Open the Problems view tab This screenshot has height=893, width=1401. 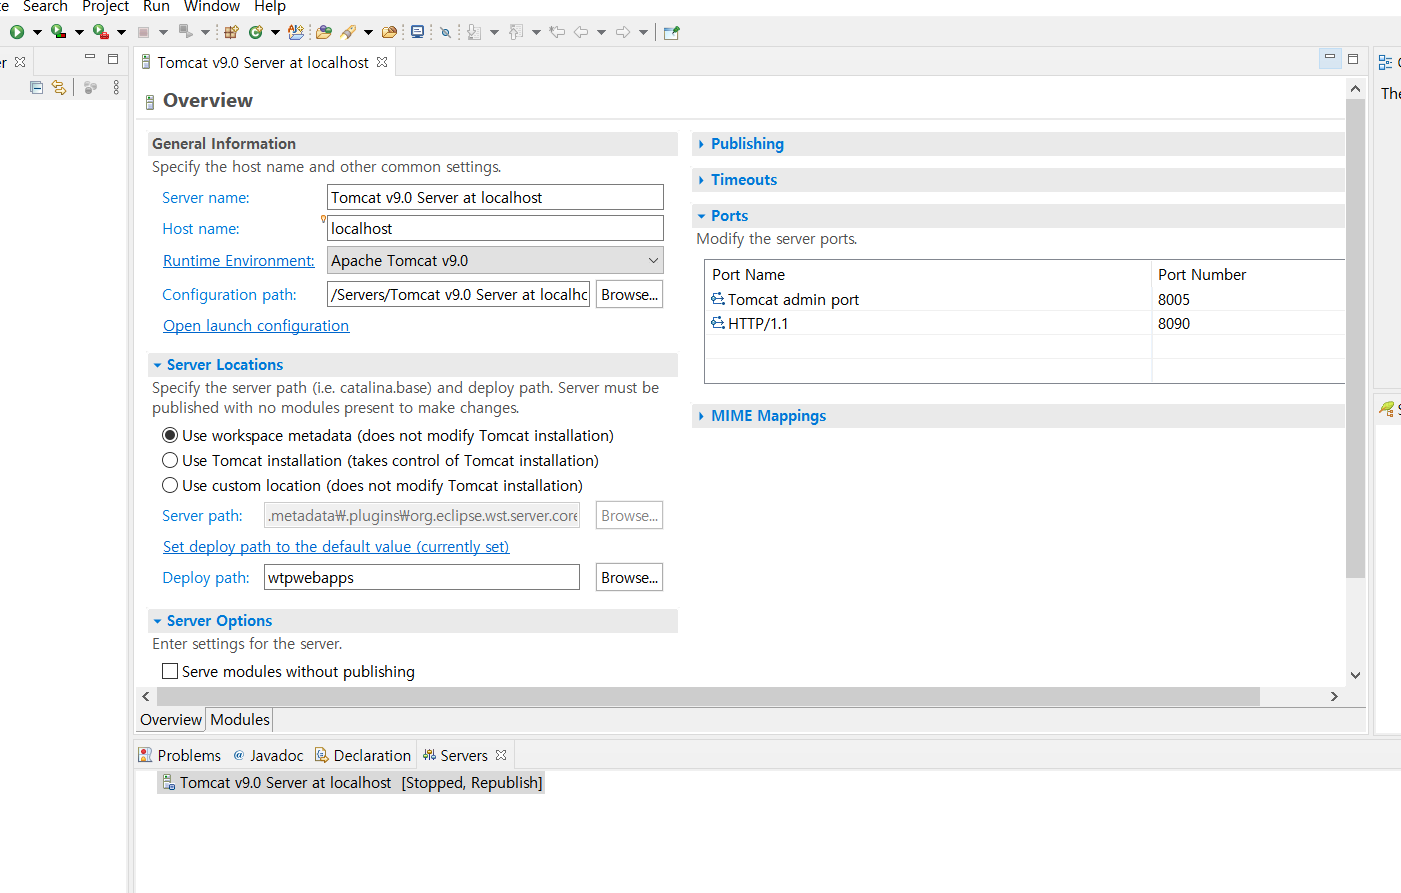click(180, 755)
